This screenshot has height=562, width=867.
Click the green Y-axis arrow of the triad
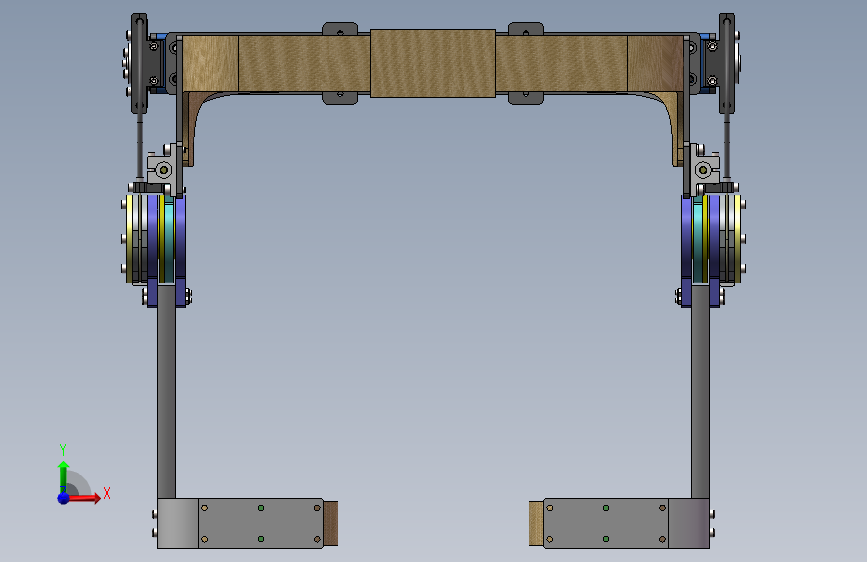pyautogui.click(x=63, y=477)
